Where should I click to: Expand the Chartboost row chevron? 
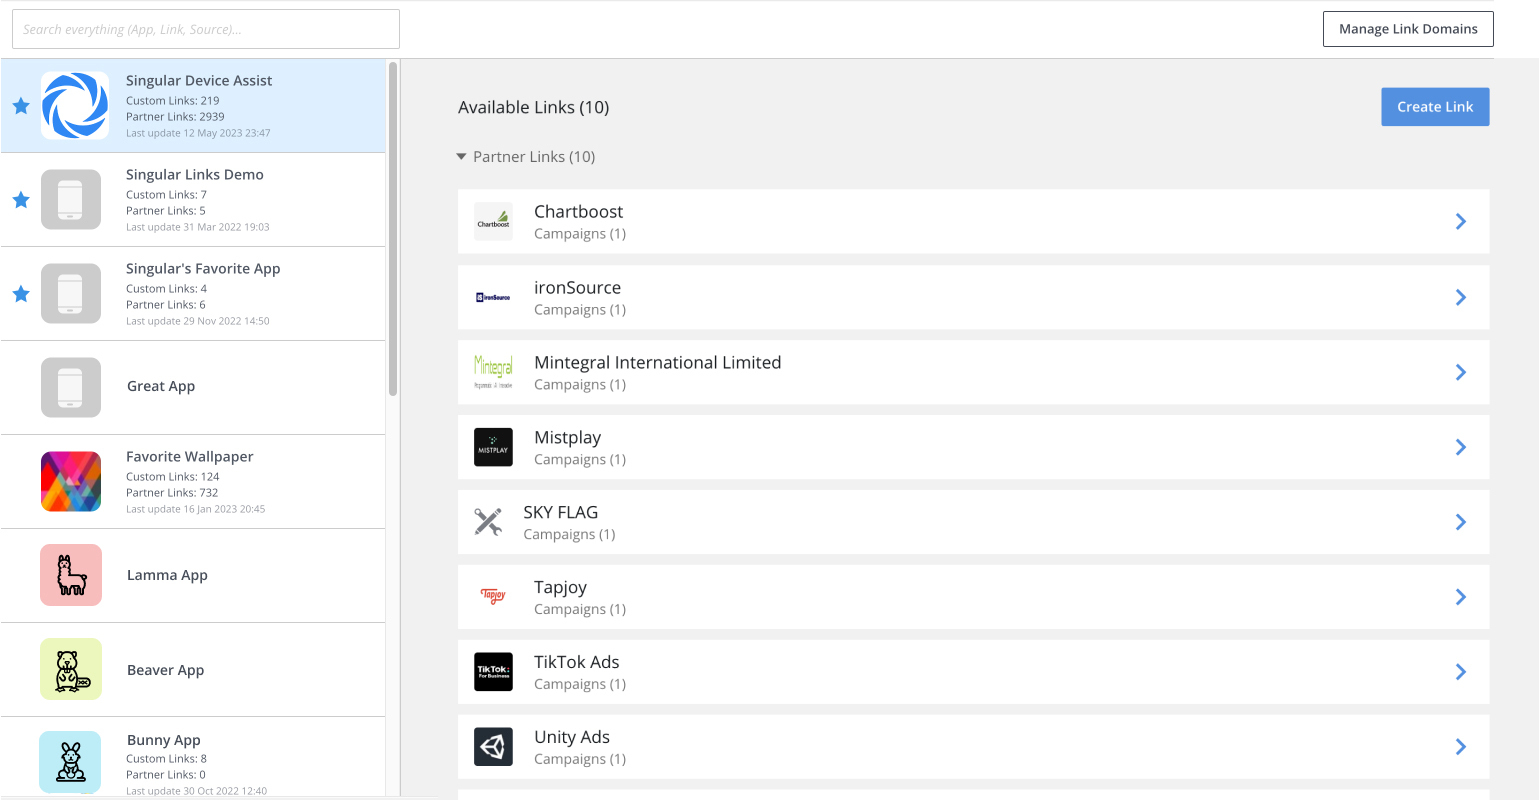click(1460, 222)
